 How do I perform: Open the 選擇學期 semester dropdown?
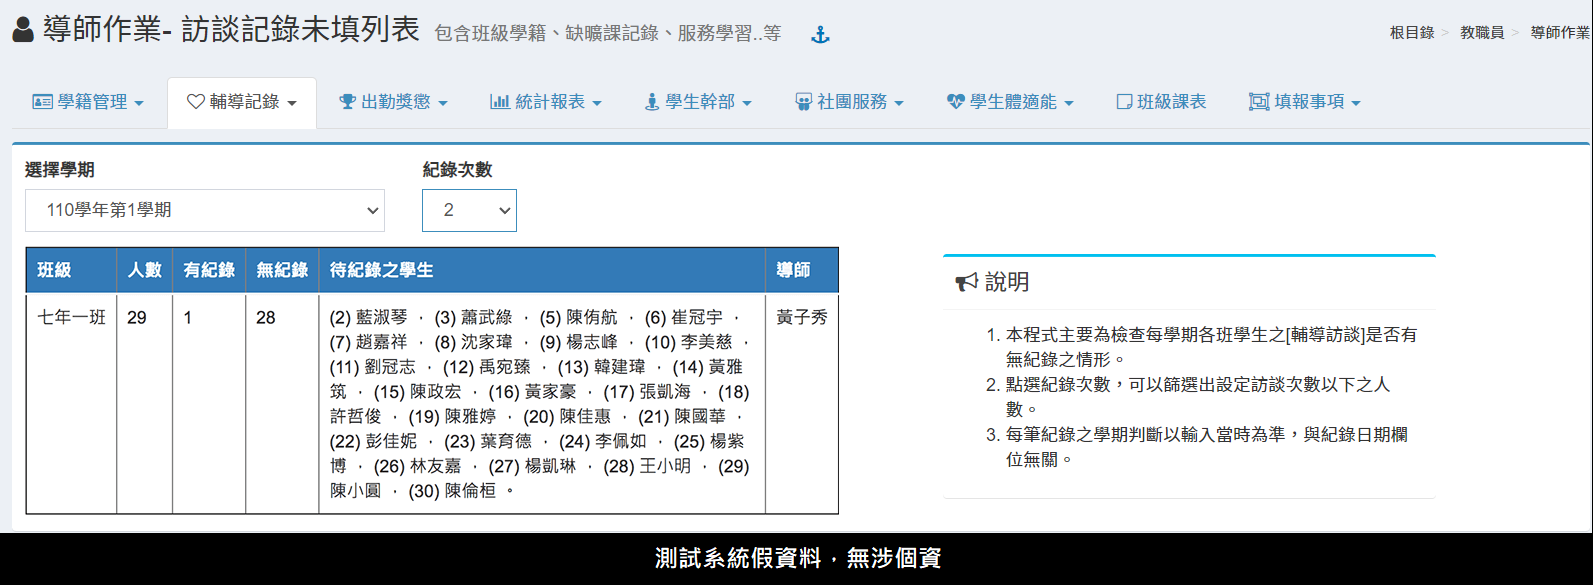(x=205, y=210)
